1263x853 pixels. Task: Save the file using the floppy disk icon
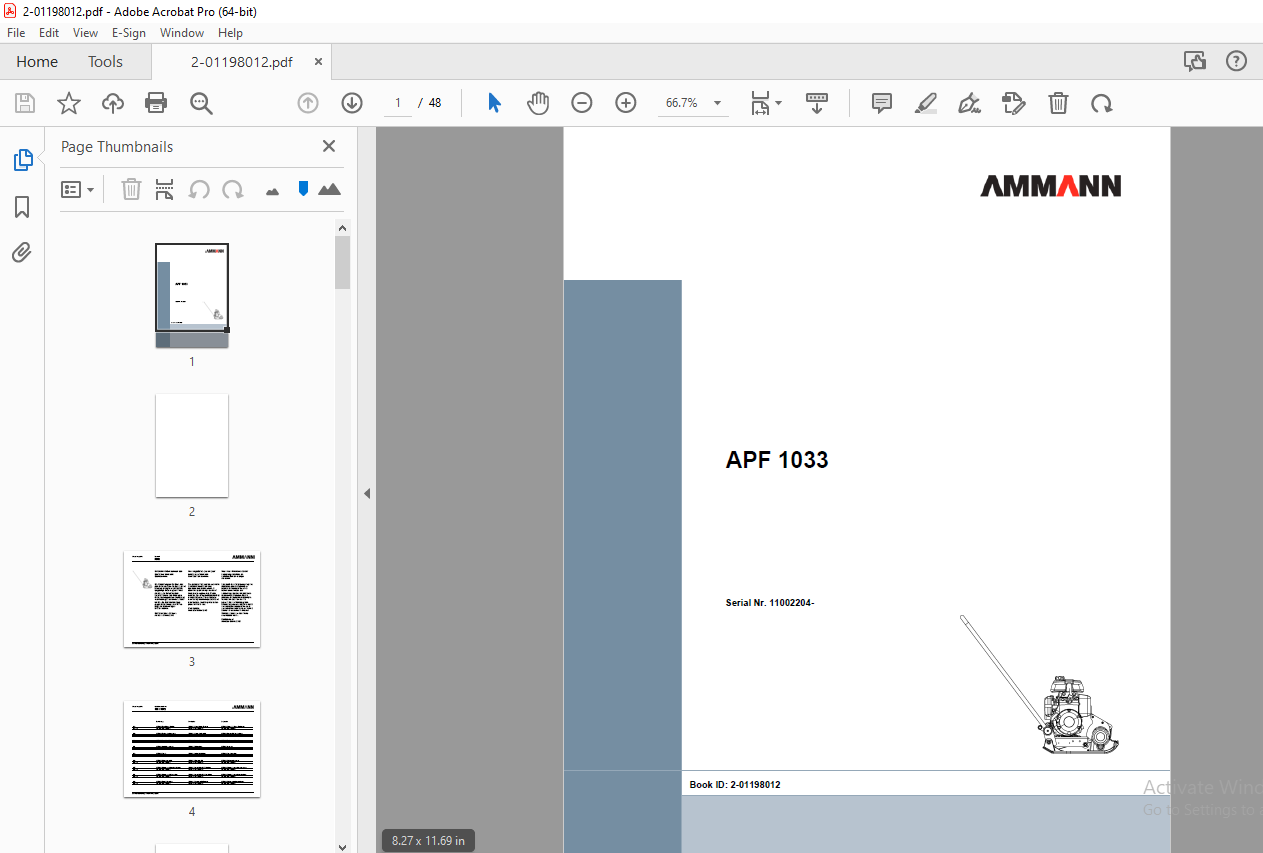tap(25, 103)
